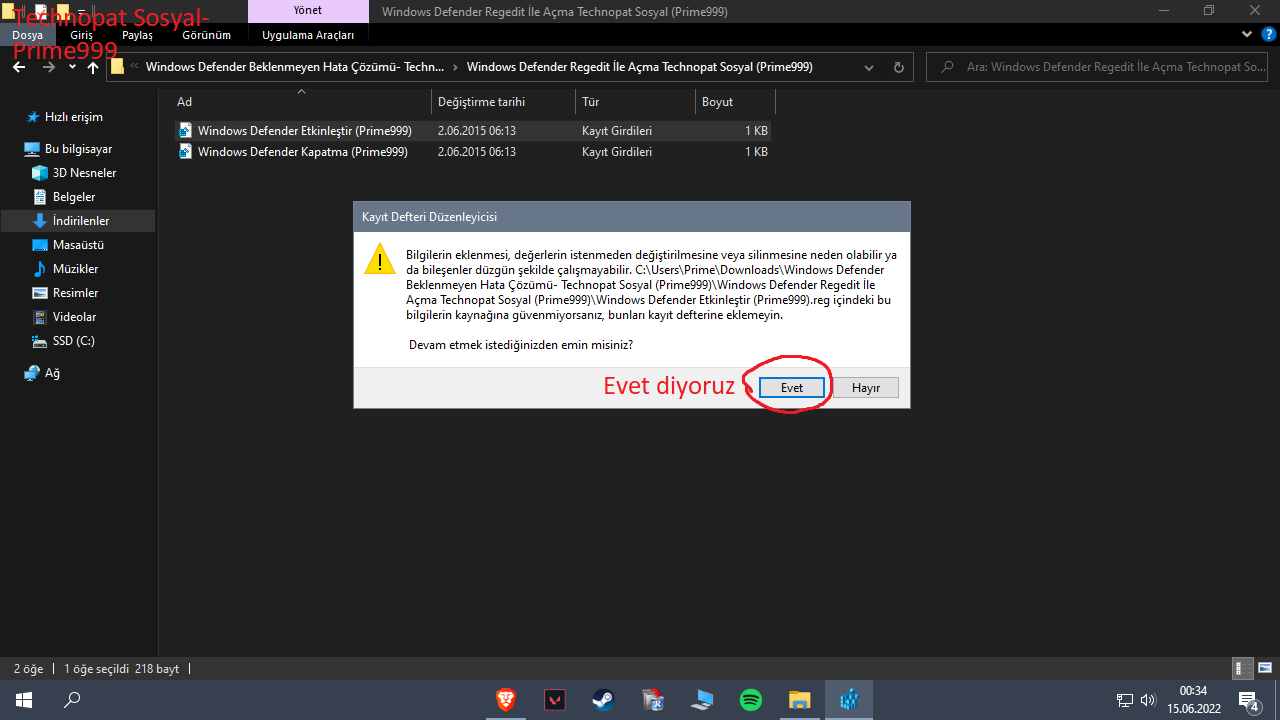Select the Yönet contextual tab
The image size is (1280, 720).
308,11
